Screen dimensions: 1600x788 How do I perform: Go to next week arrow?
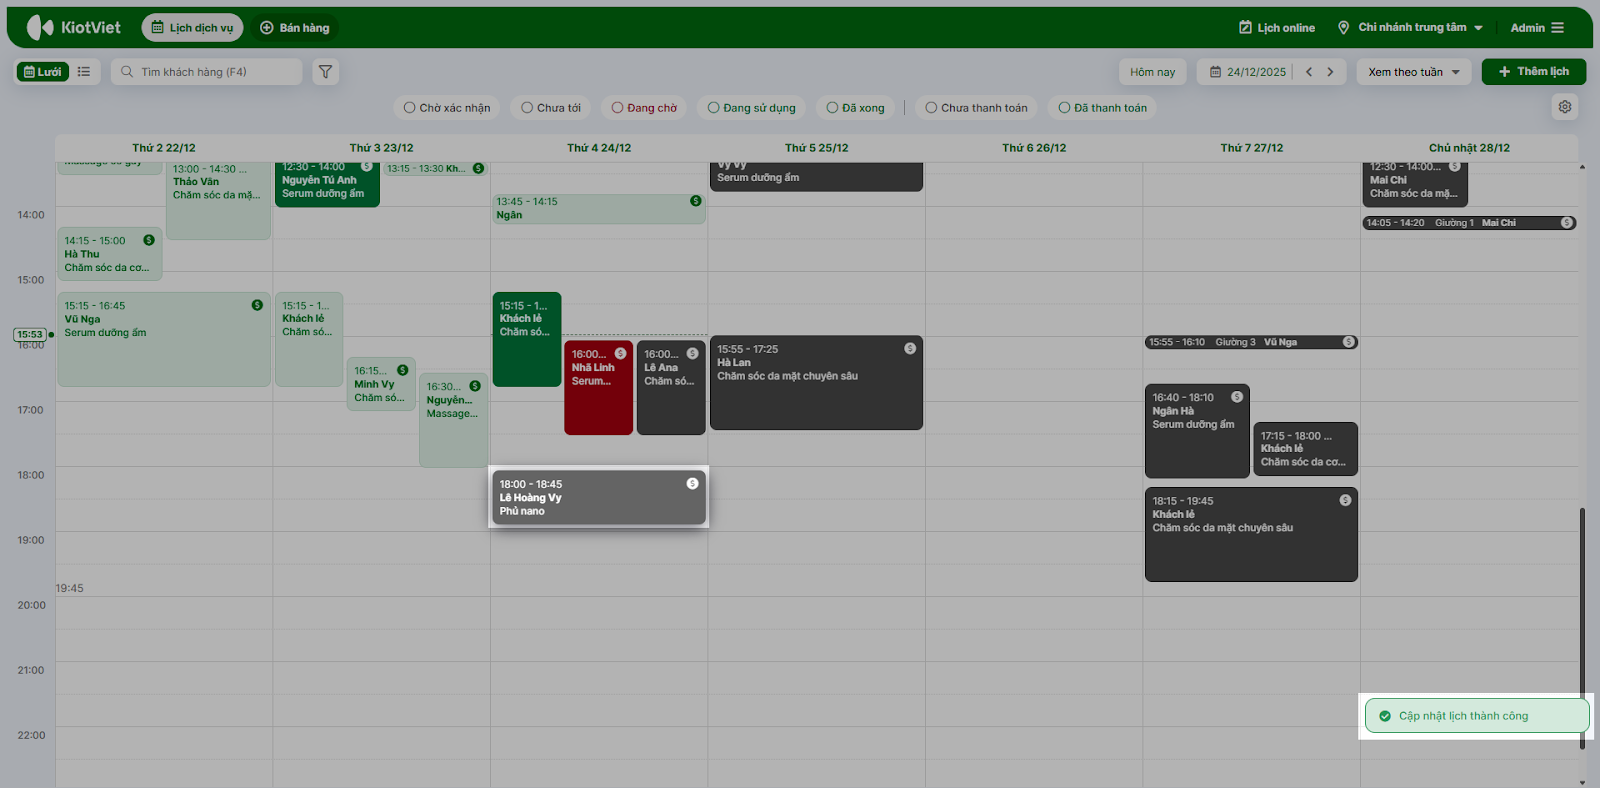pos(1330,72)
